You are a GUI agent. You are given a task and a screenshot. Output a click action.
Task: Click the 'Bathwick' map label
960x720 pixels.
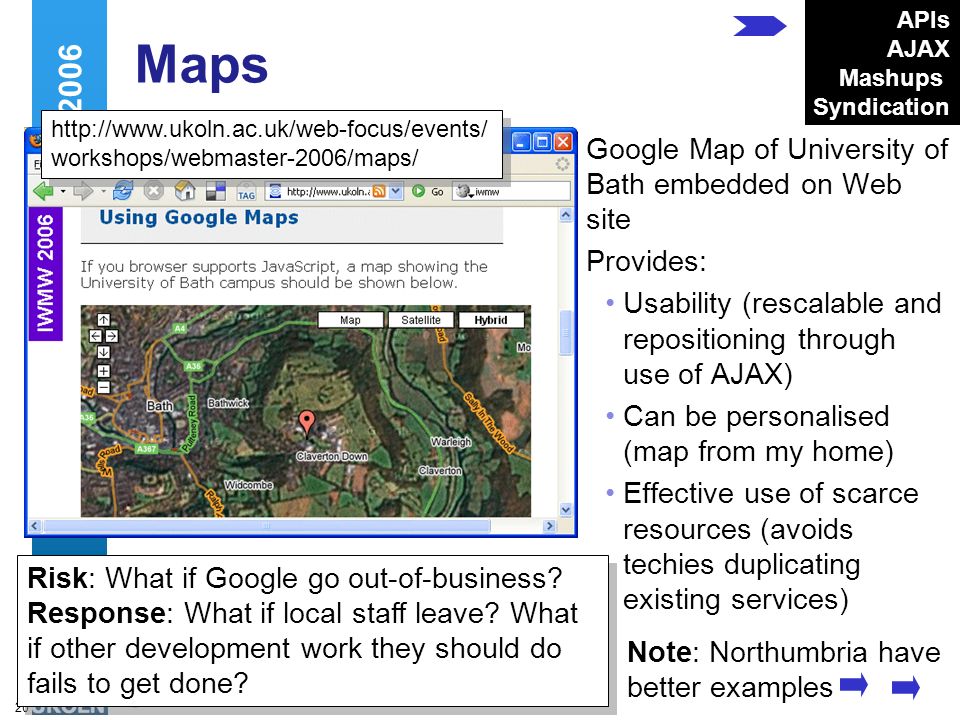click(228, 403)
